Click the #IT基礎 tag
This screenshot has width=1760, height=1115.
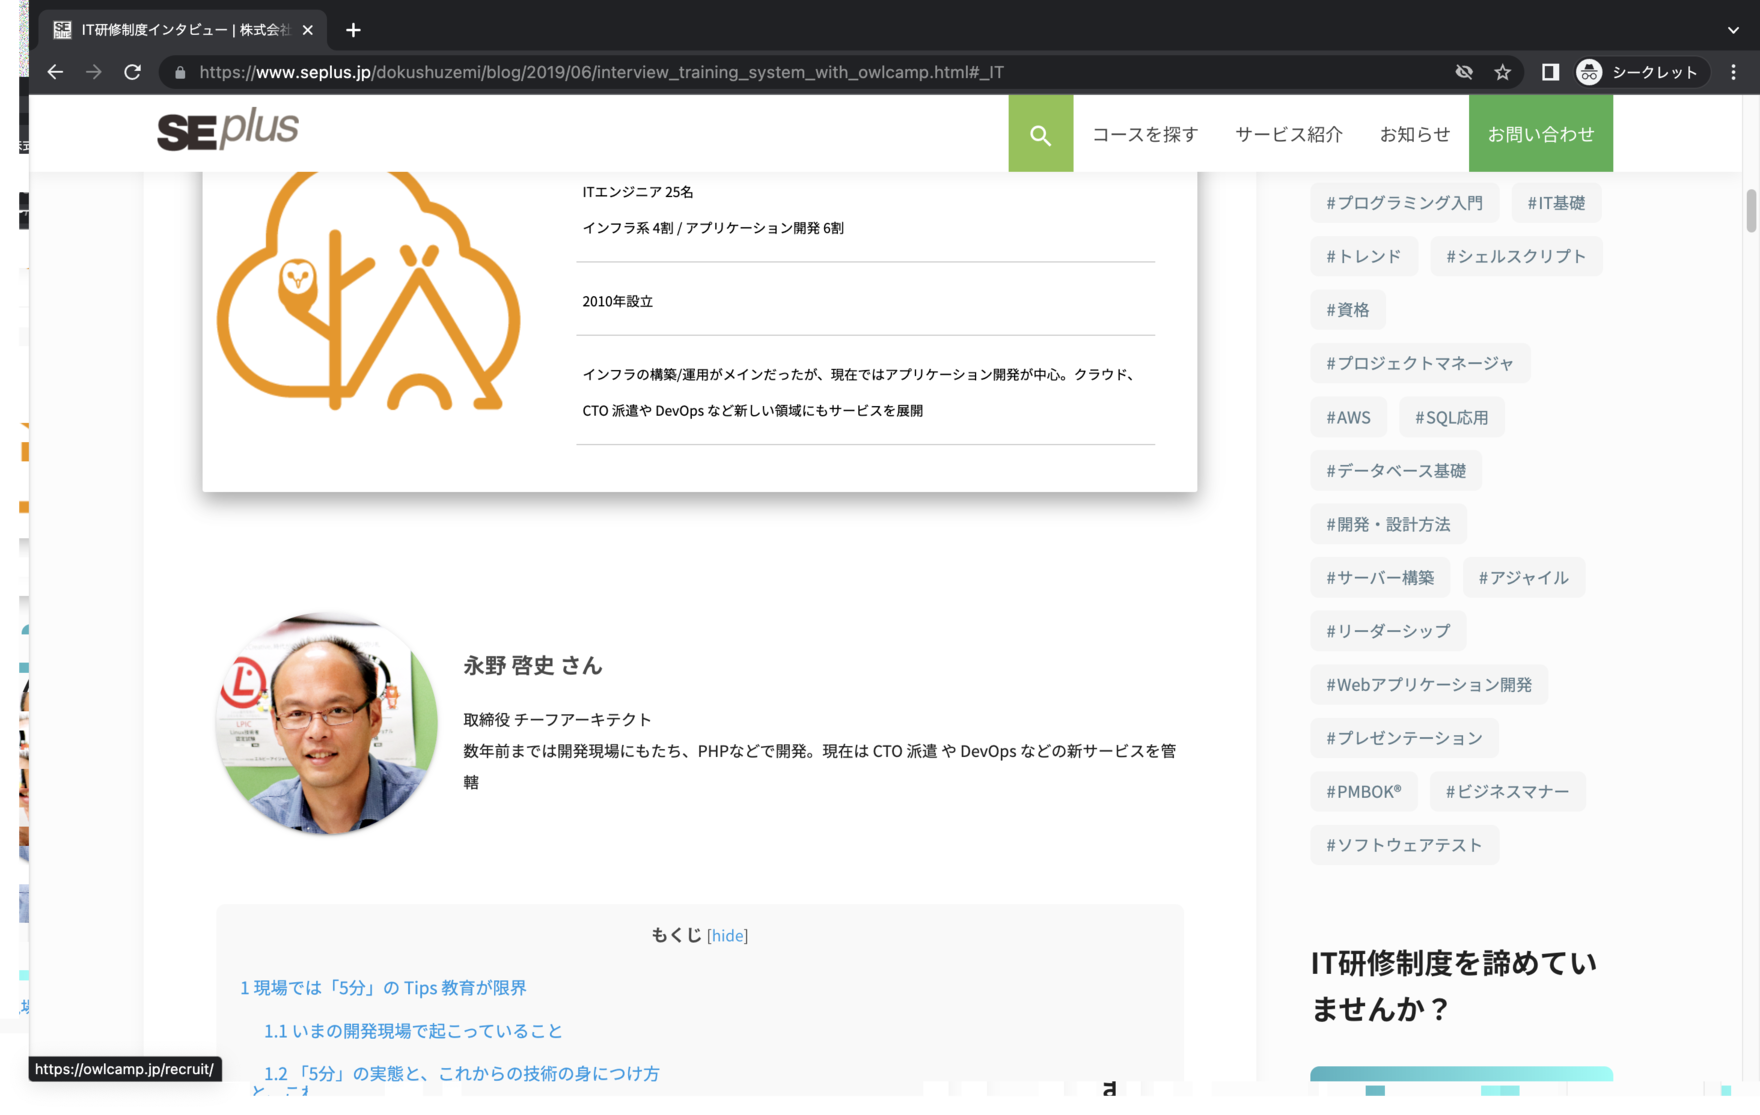click(x=1555, y=203)
